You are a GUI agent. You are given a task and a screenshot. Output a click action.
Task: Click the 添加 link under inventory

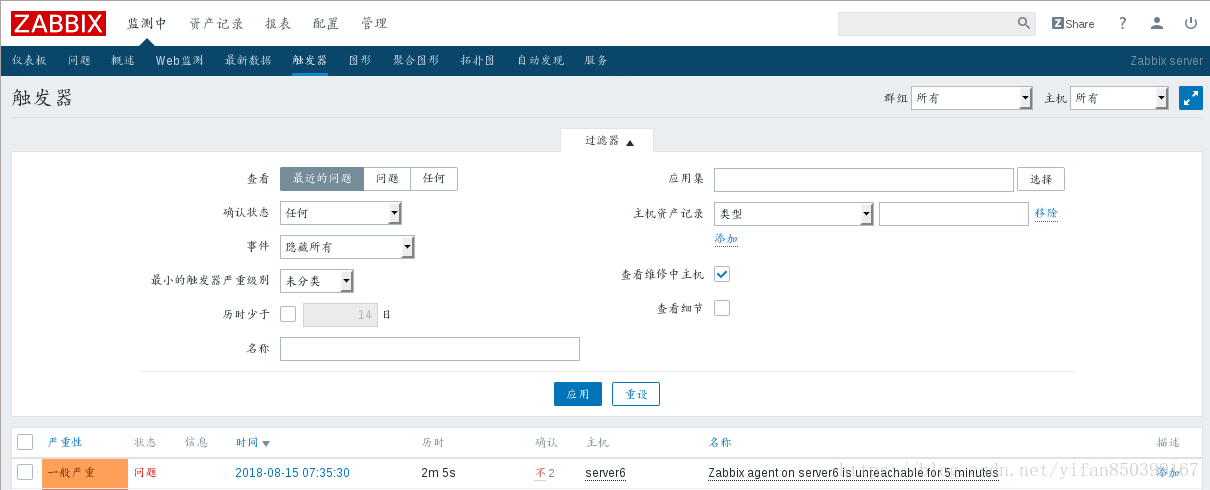tap(726, 239)
